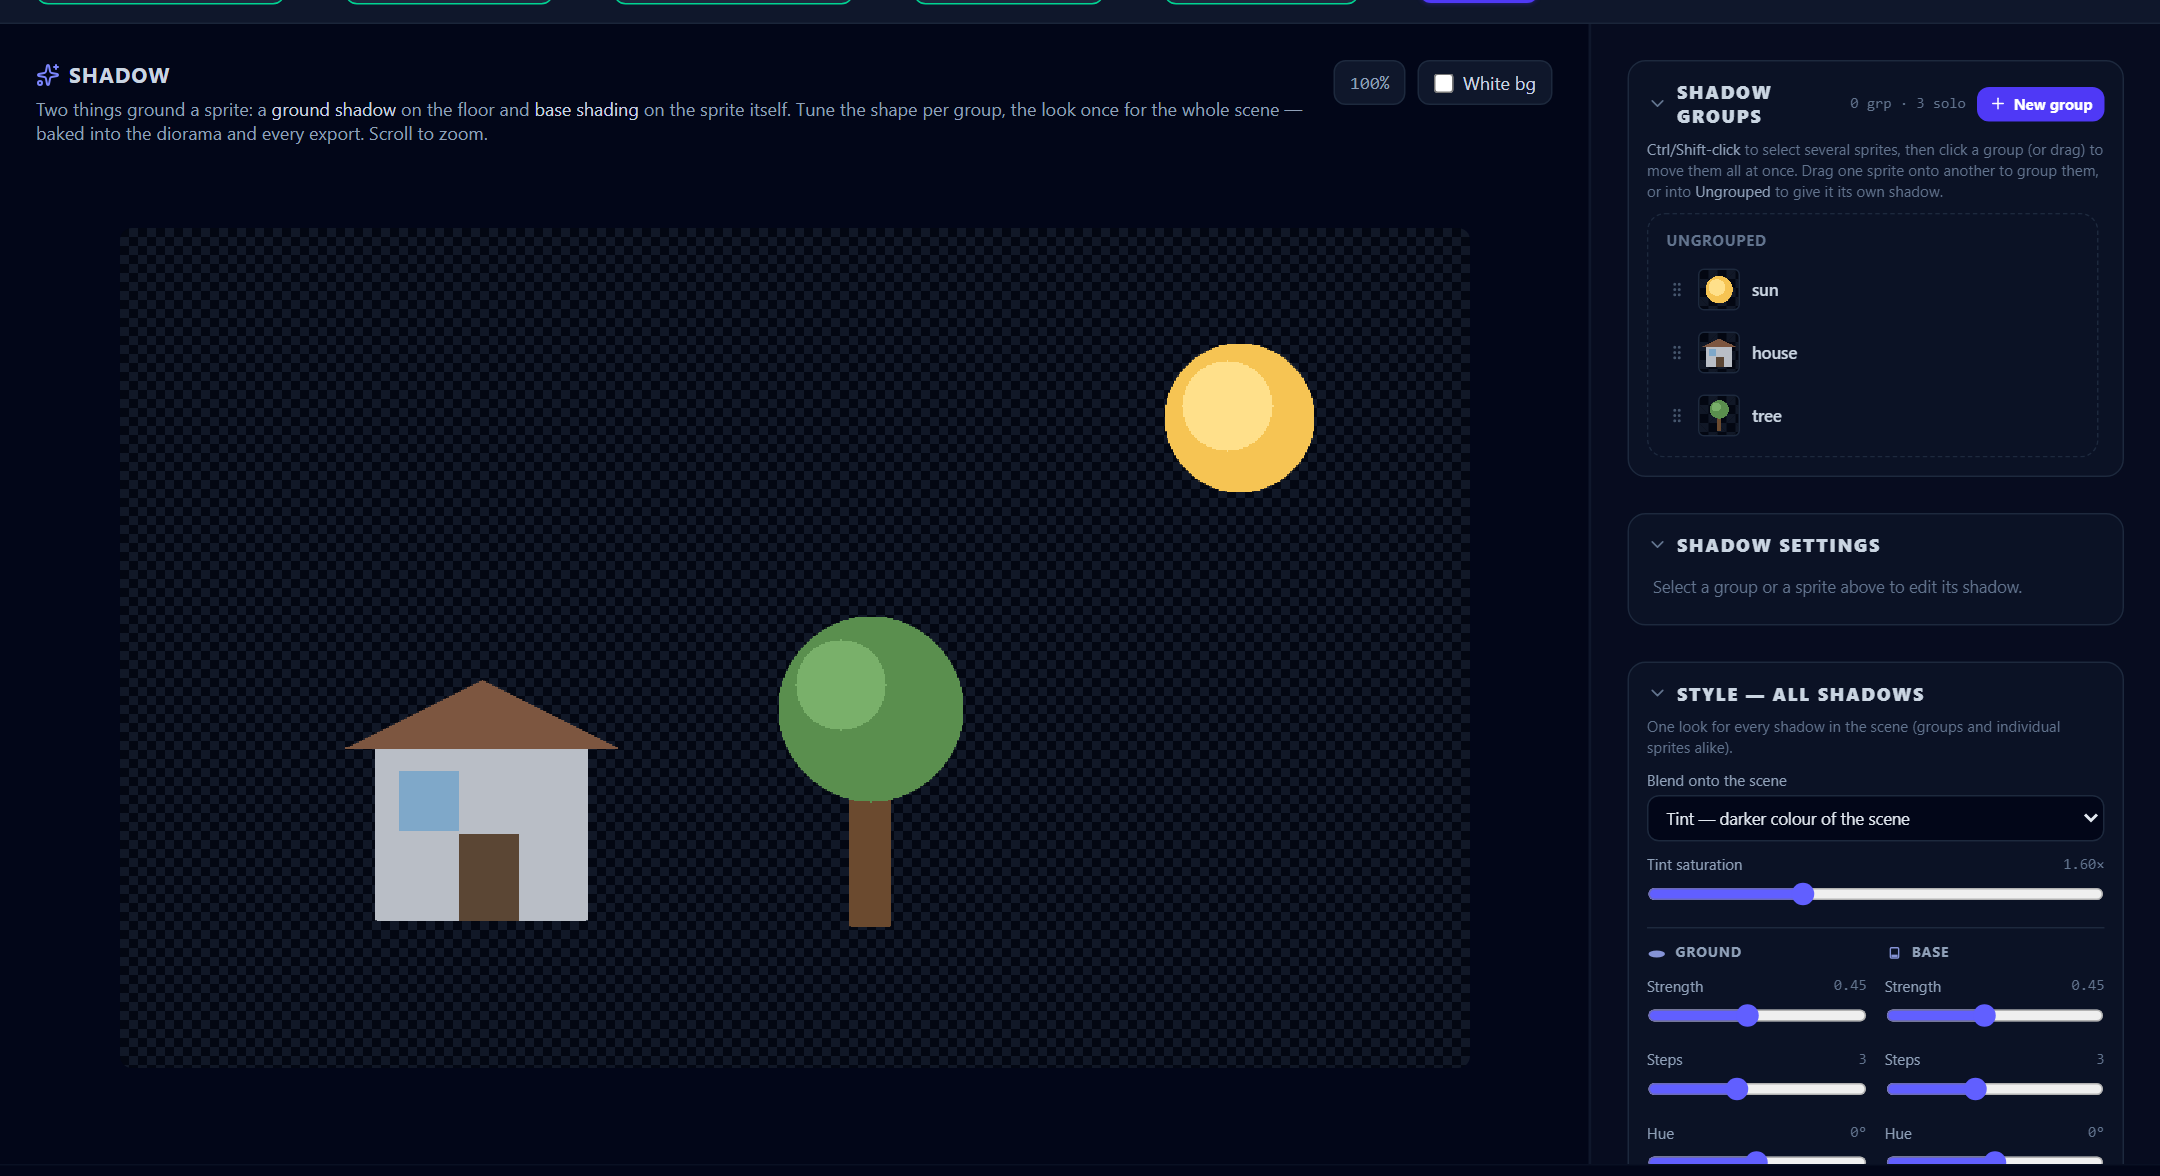Grab the drag handle for sun
This screenshot has height=1176, width=2160.
pos(1677,290)
